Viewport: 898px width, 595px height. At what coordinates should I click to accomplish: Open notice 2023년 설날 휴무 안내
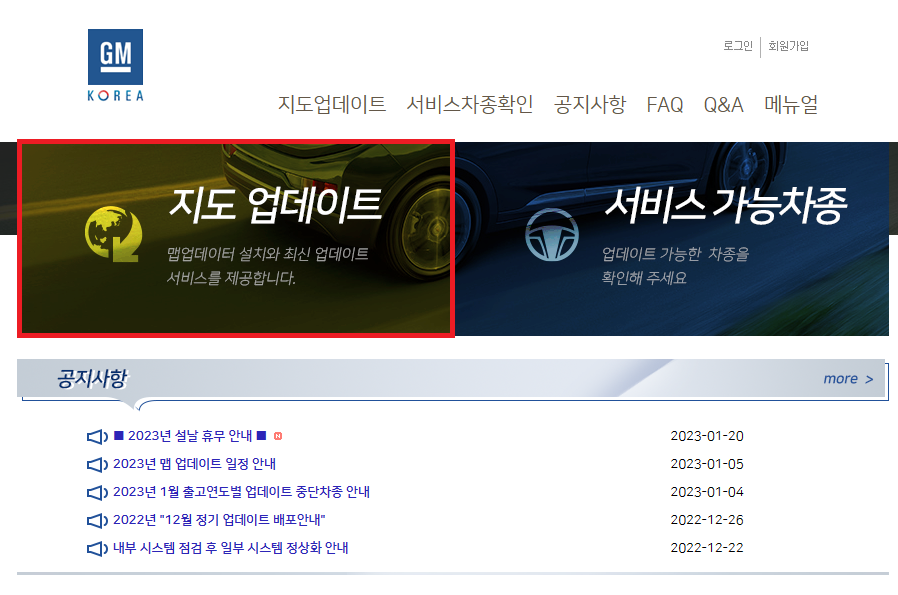pyautogui.click(x=190, y=436)
